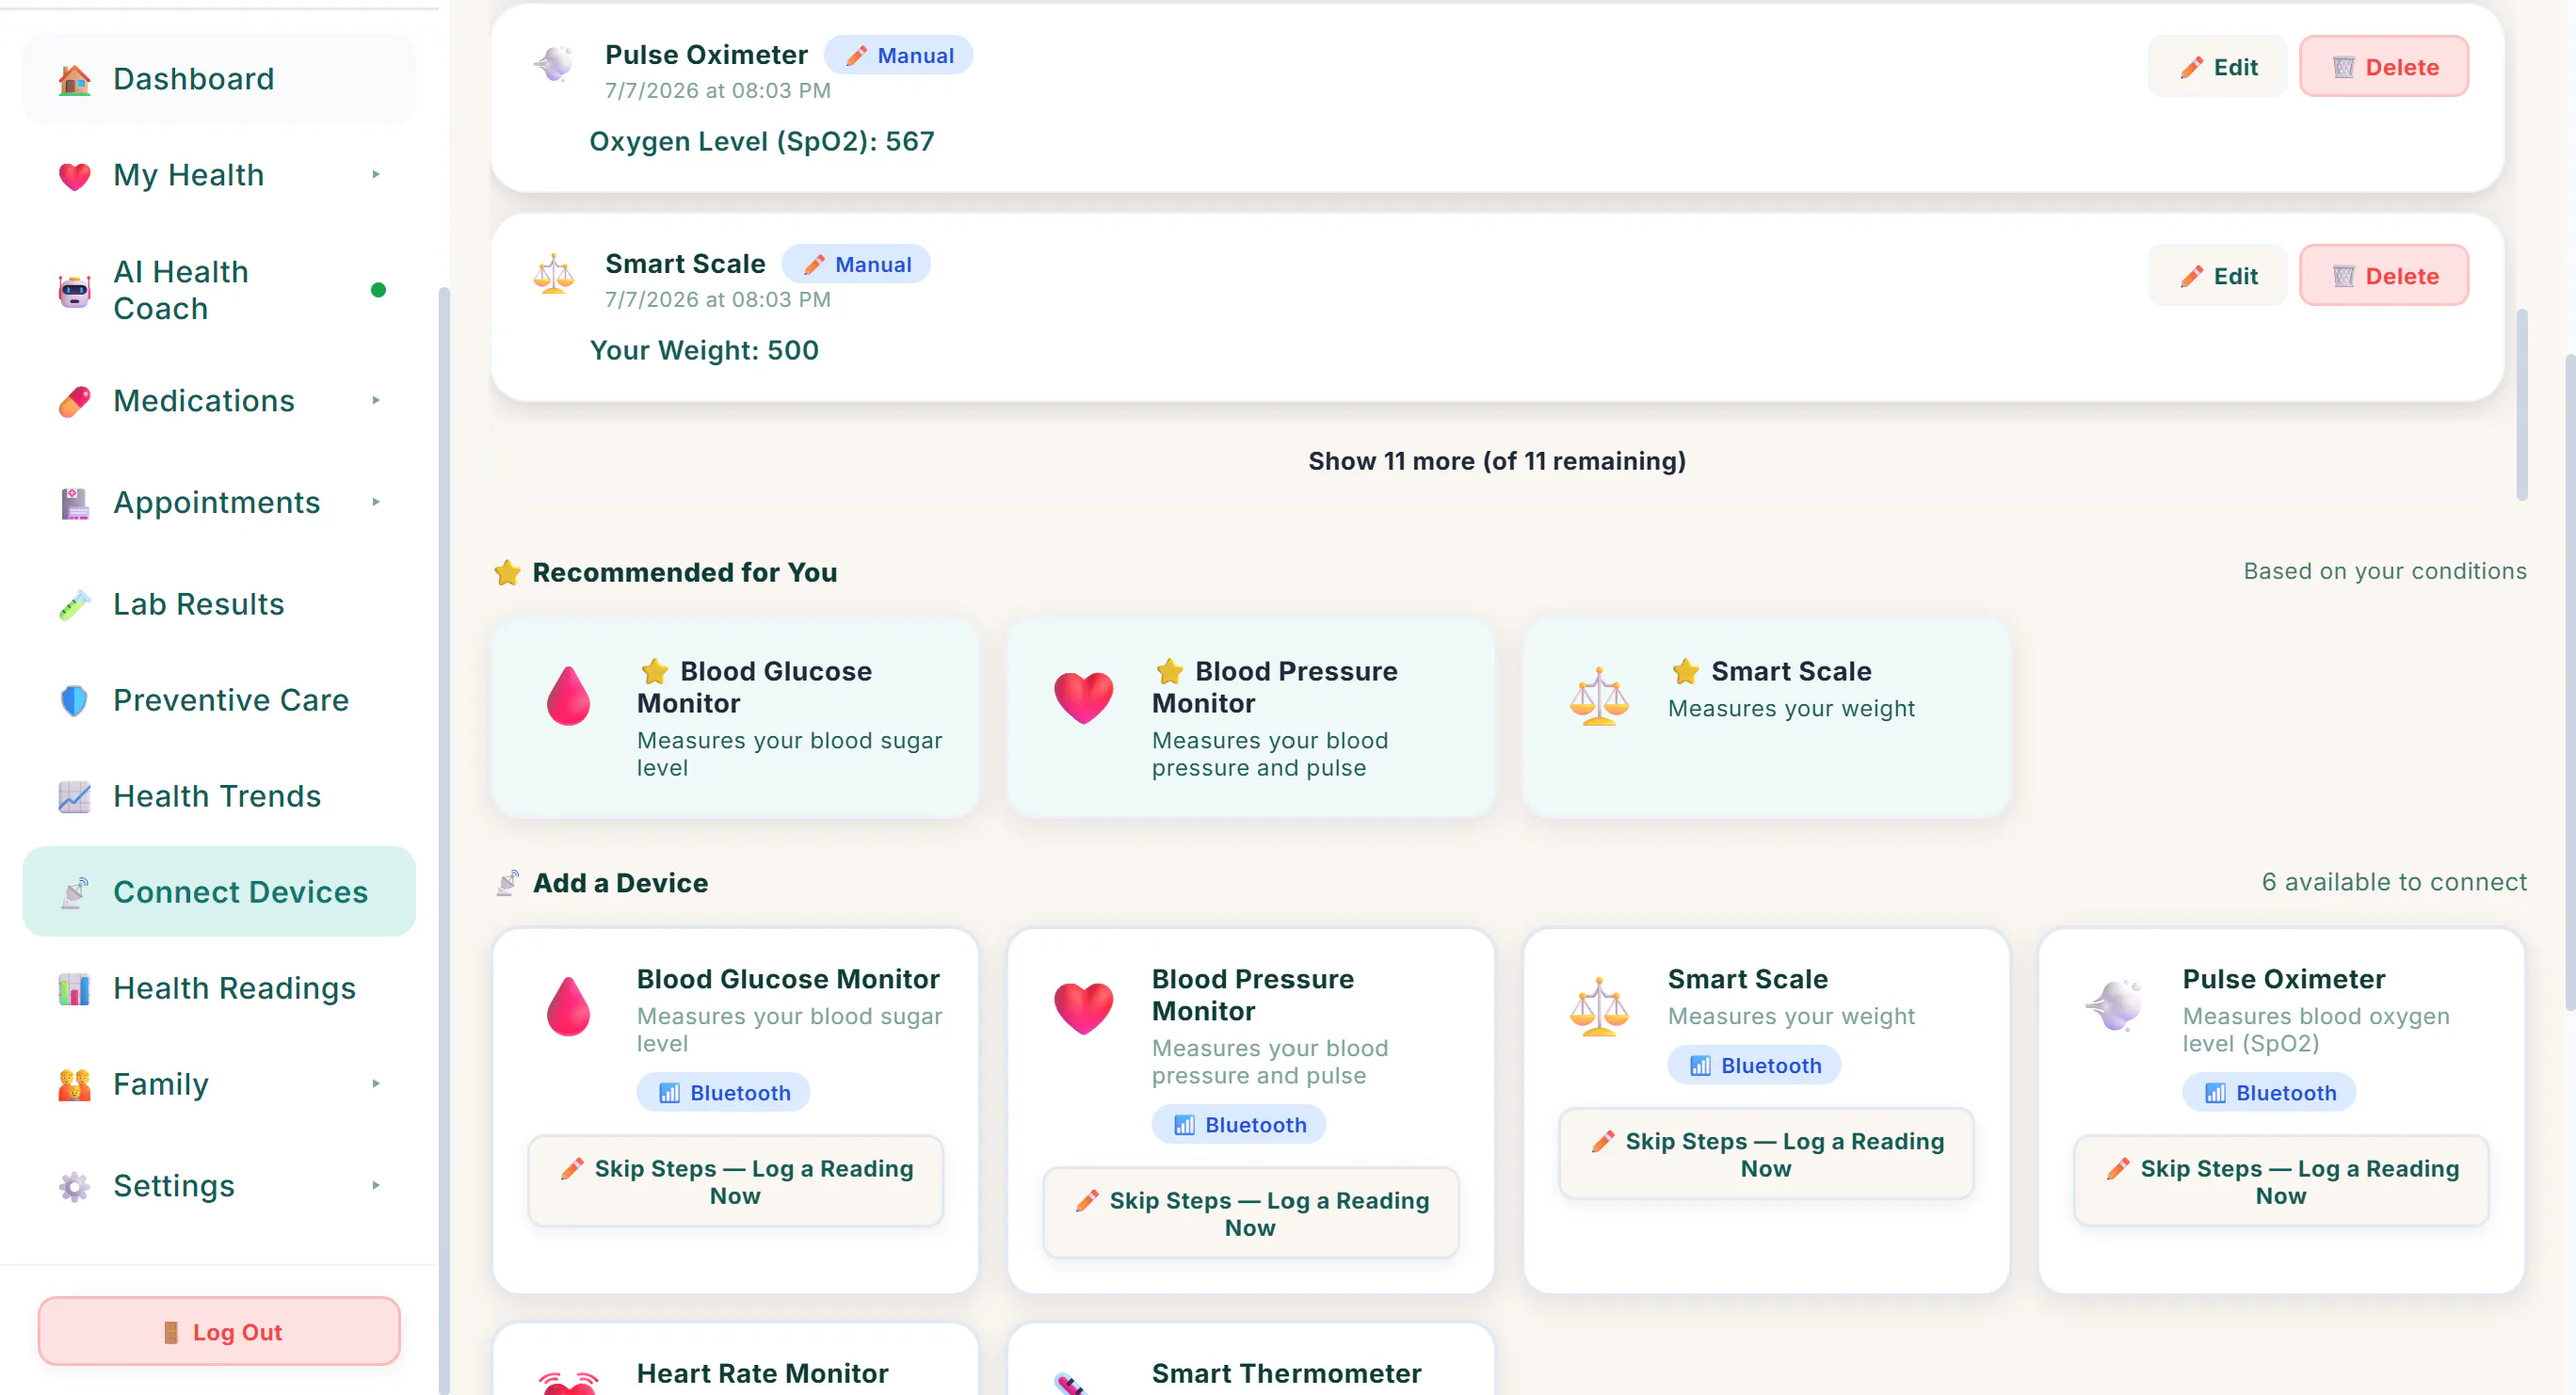Open the Family menu item
This screenshot has width=2576, height=1395.
pos(219,1084)
